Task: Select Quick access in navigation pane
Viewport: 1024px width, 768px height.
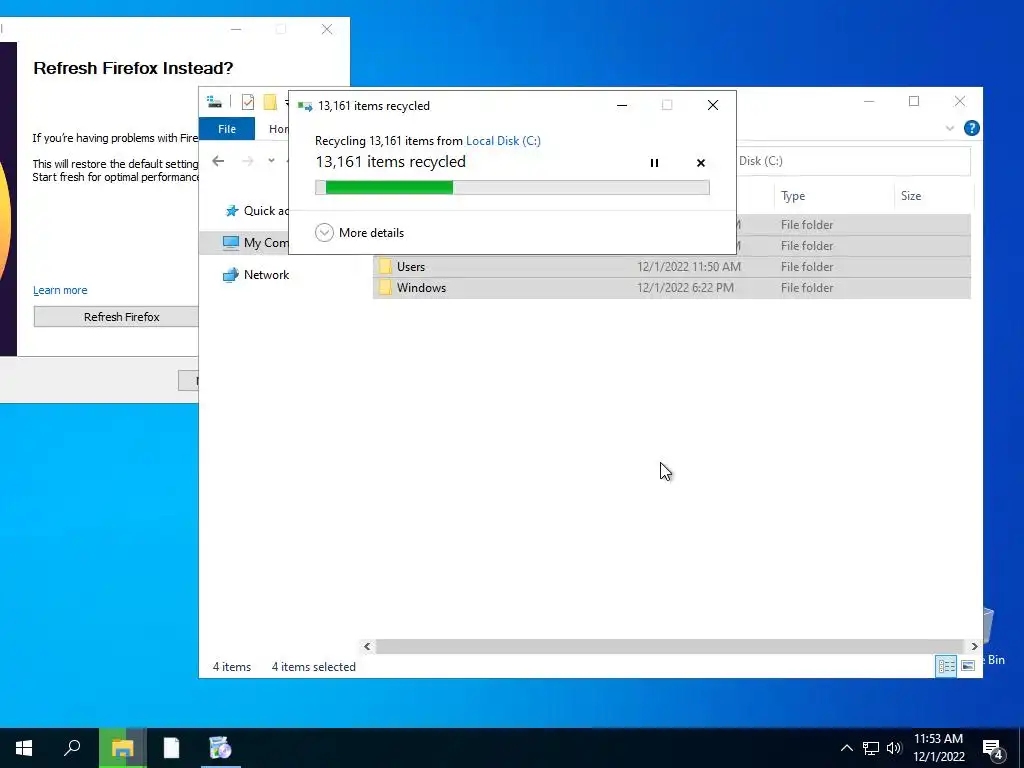Action: (256, 210)
